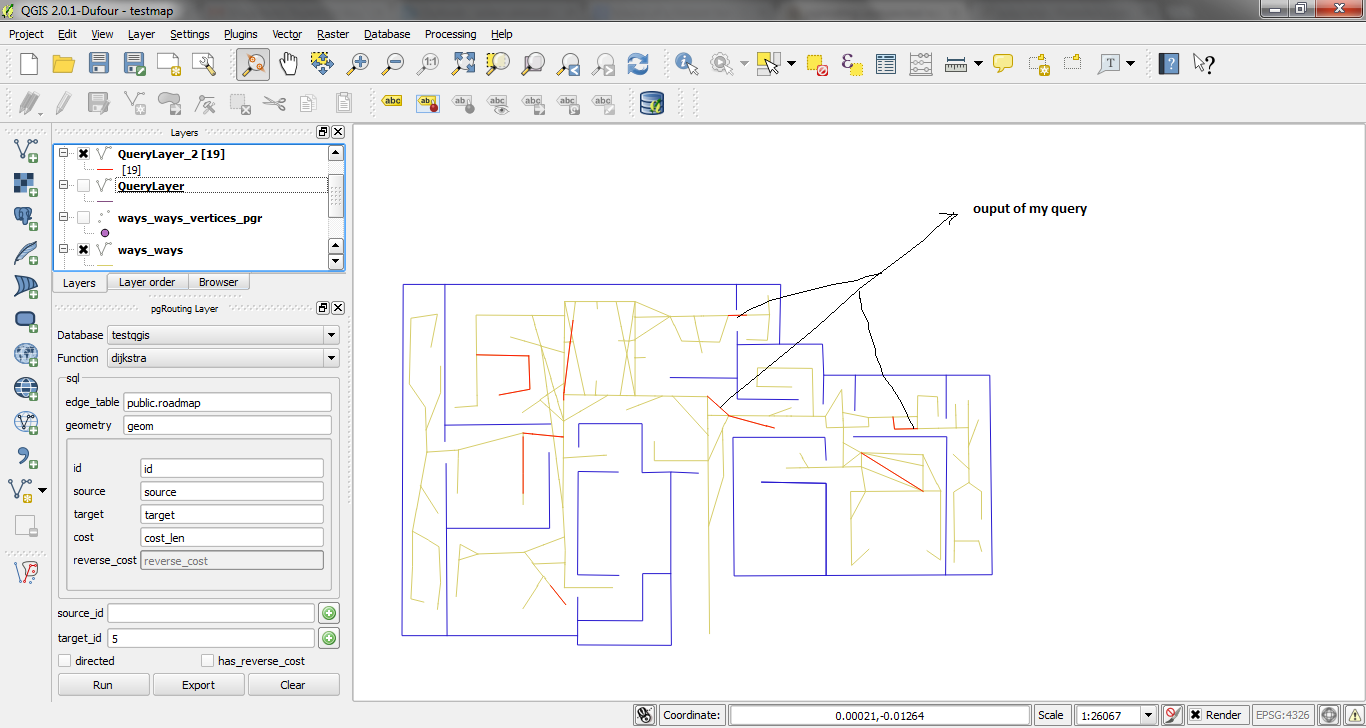Viewport: 1366px width, 728px height.
Task: Add WMS layer globe icon
Action: [x=26, y=354]
